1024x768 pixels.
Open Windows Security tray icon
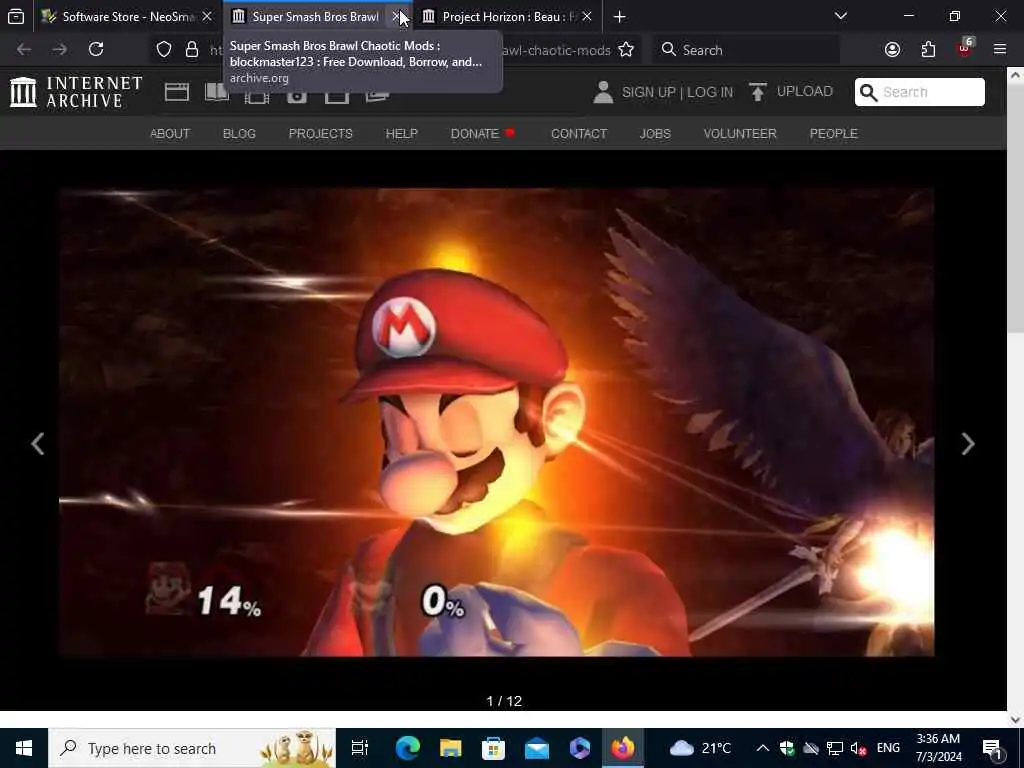(787, 748)
